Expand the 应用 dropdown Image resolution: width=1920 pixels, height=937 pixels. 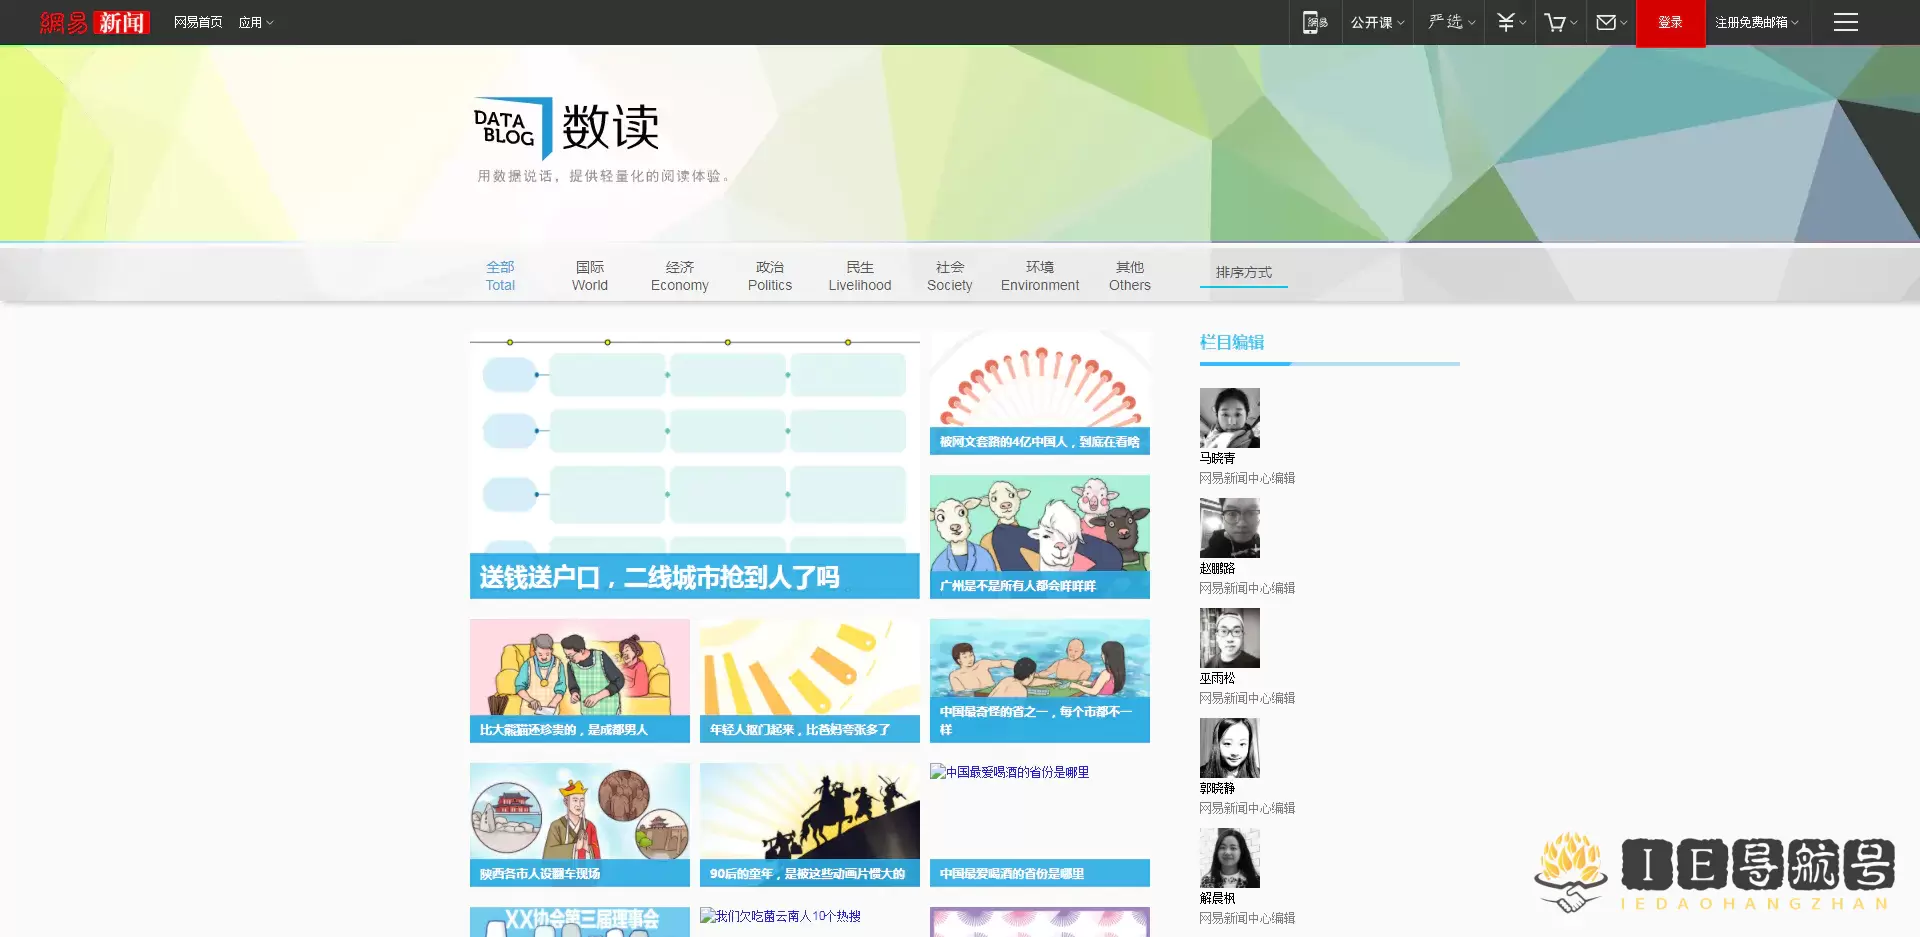[255, 22]
